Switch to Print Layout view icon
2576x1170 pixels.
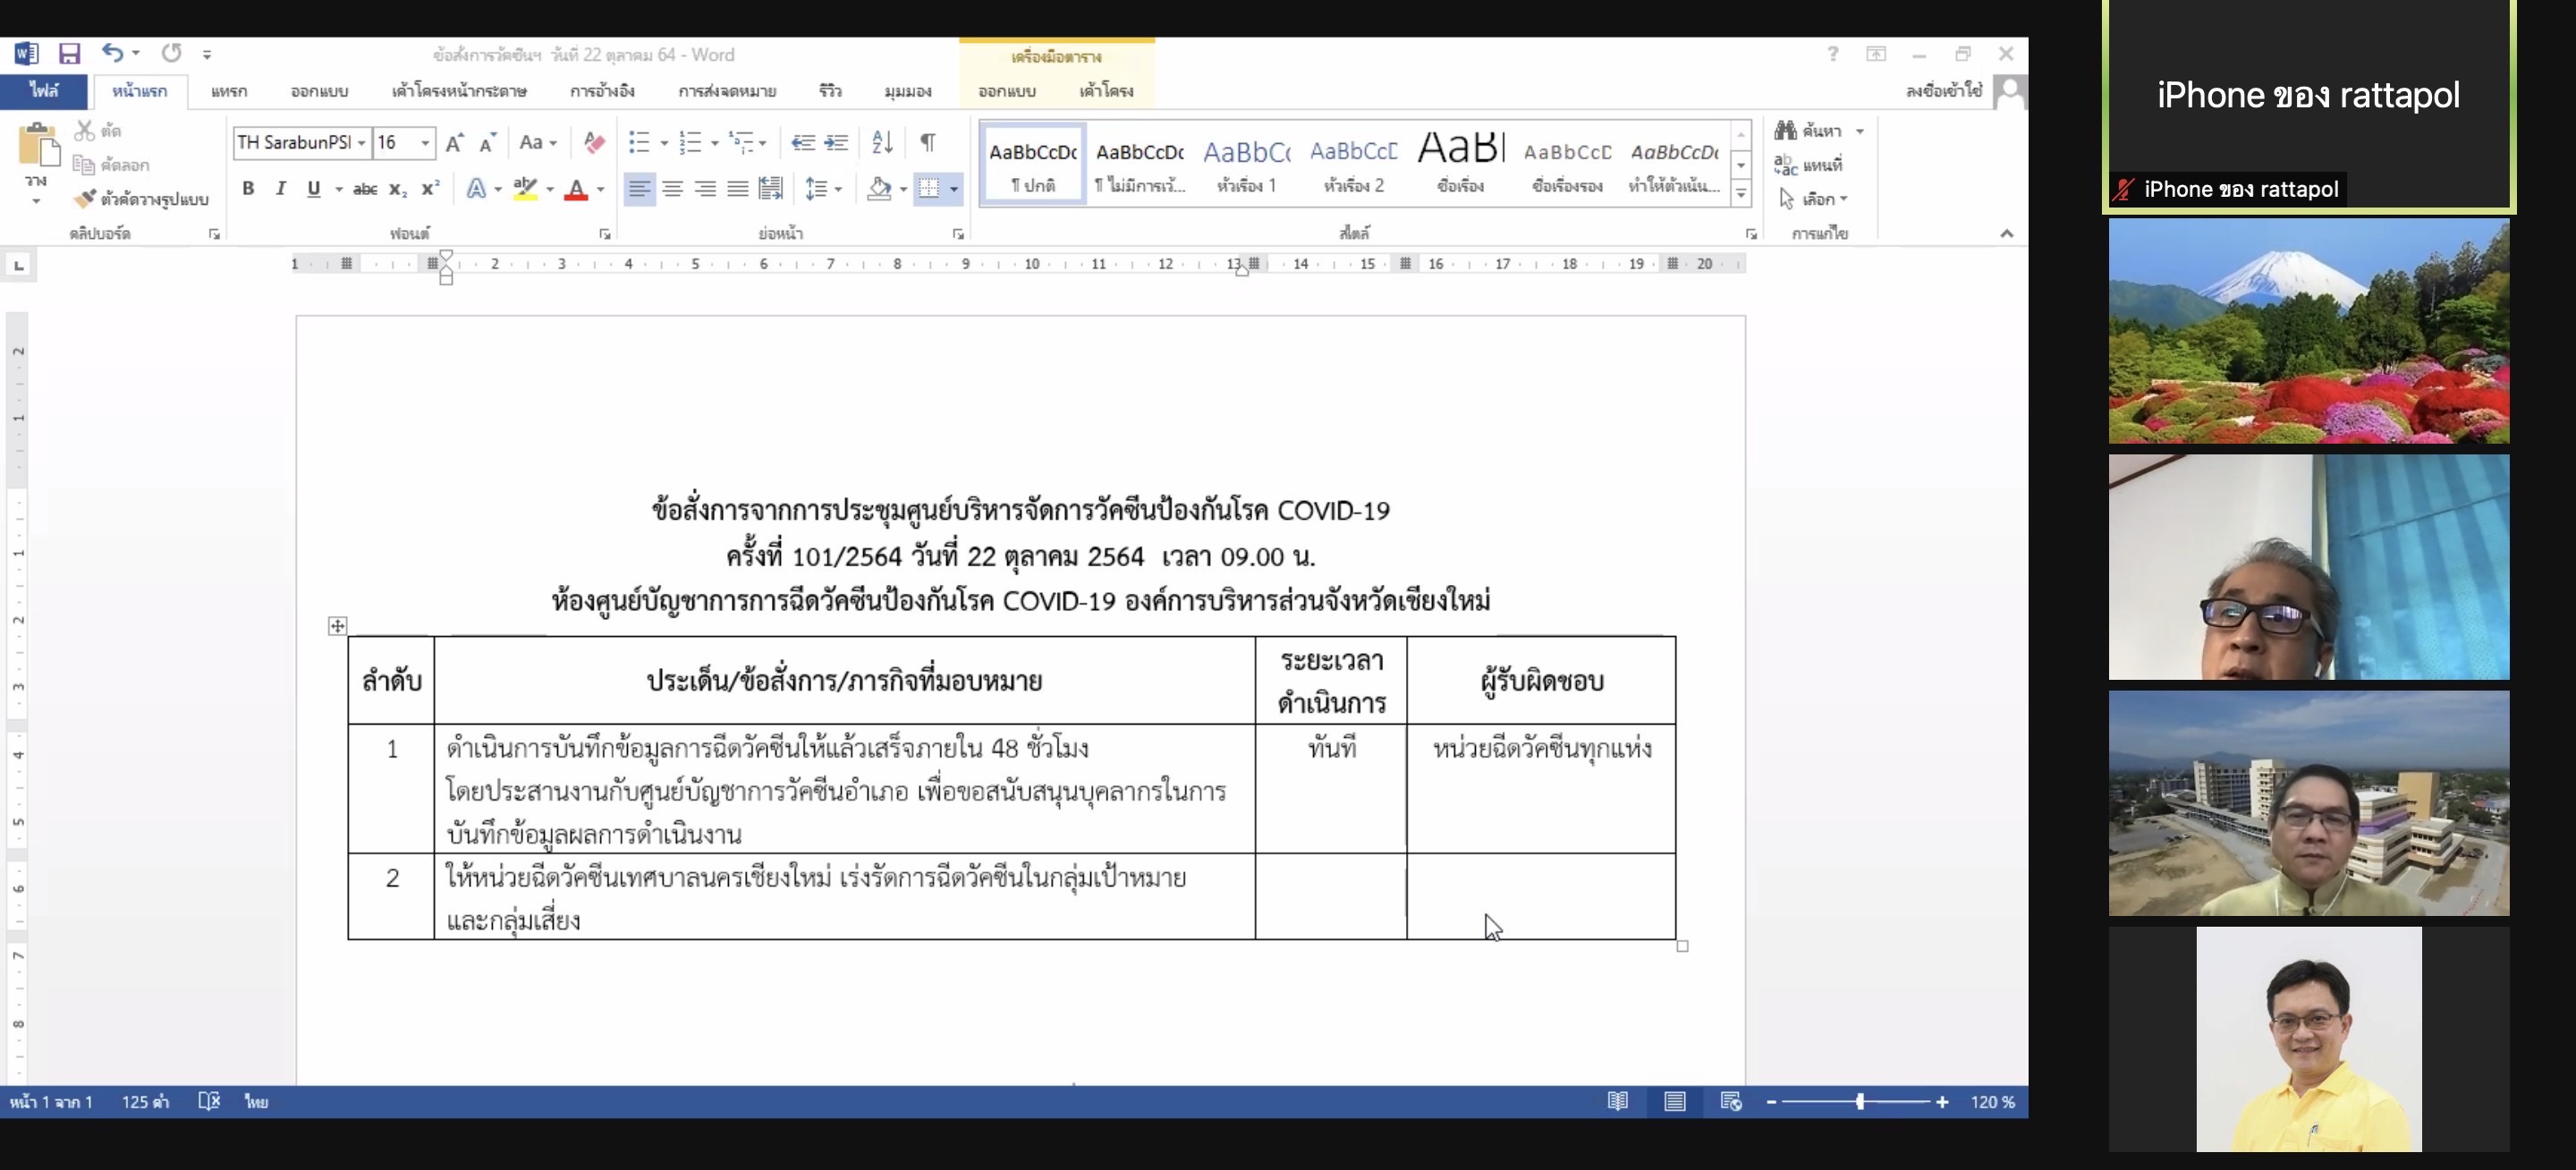coord(1675,1101)
